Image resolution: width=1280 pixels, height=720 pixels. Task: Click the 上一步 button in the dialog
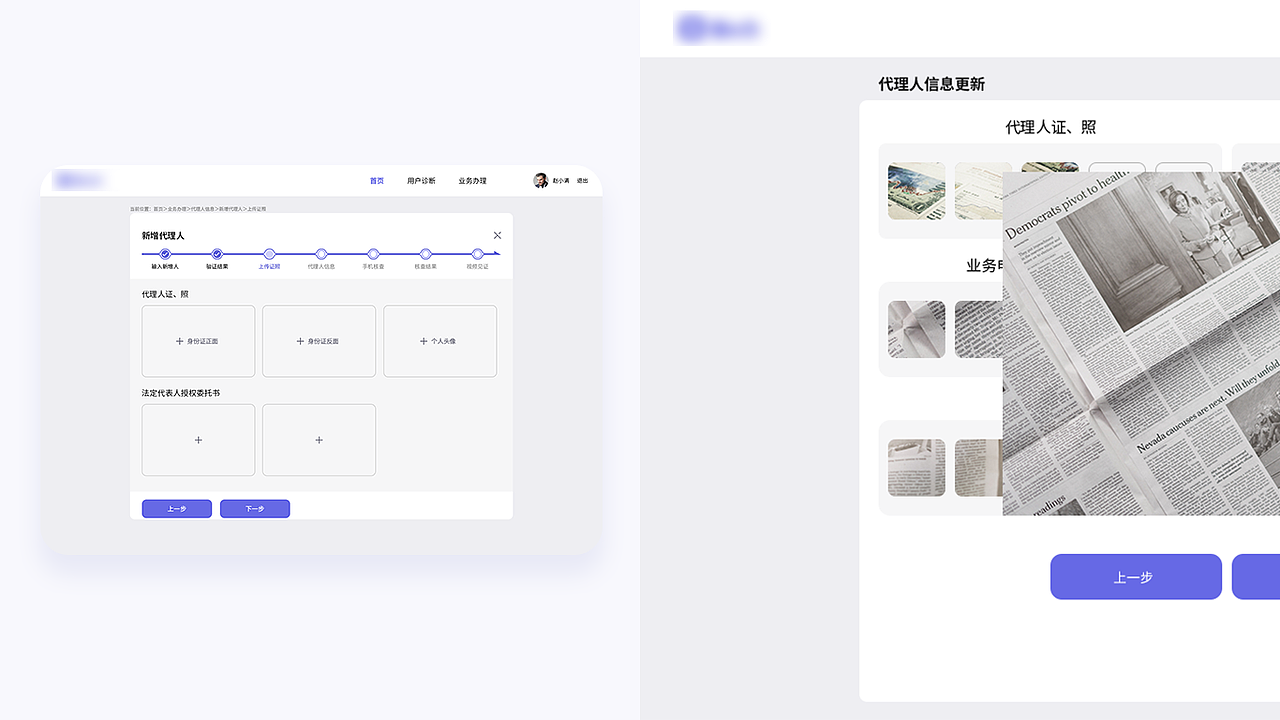(x=176, y=508)
